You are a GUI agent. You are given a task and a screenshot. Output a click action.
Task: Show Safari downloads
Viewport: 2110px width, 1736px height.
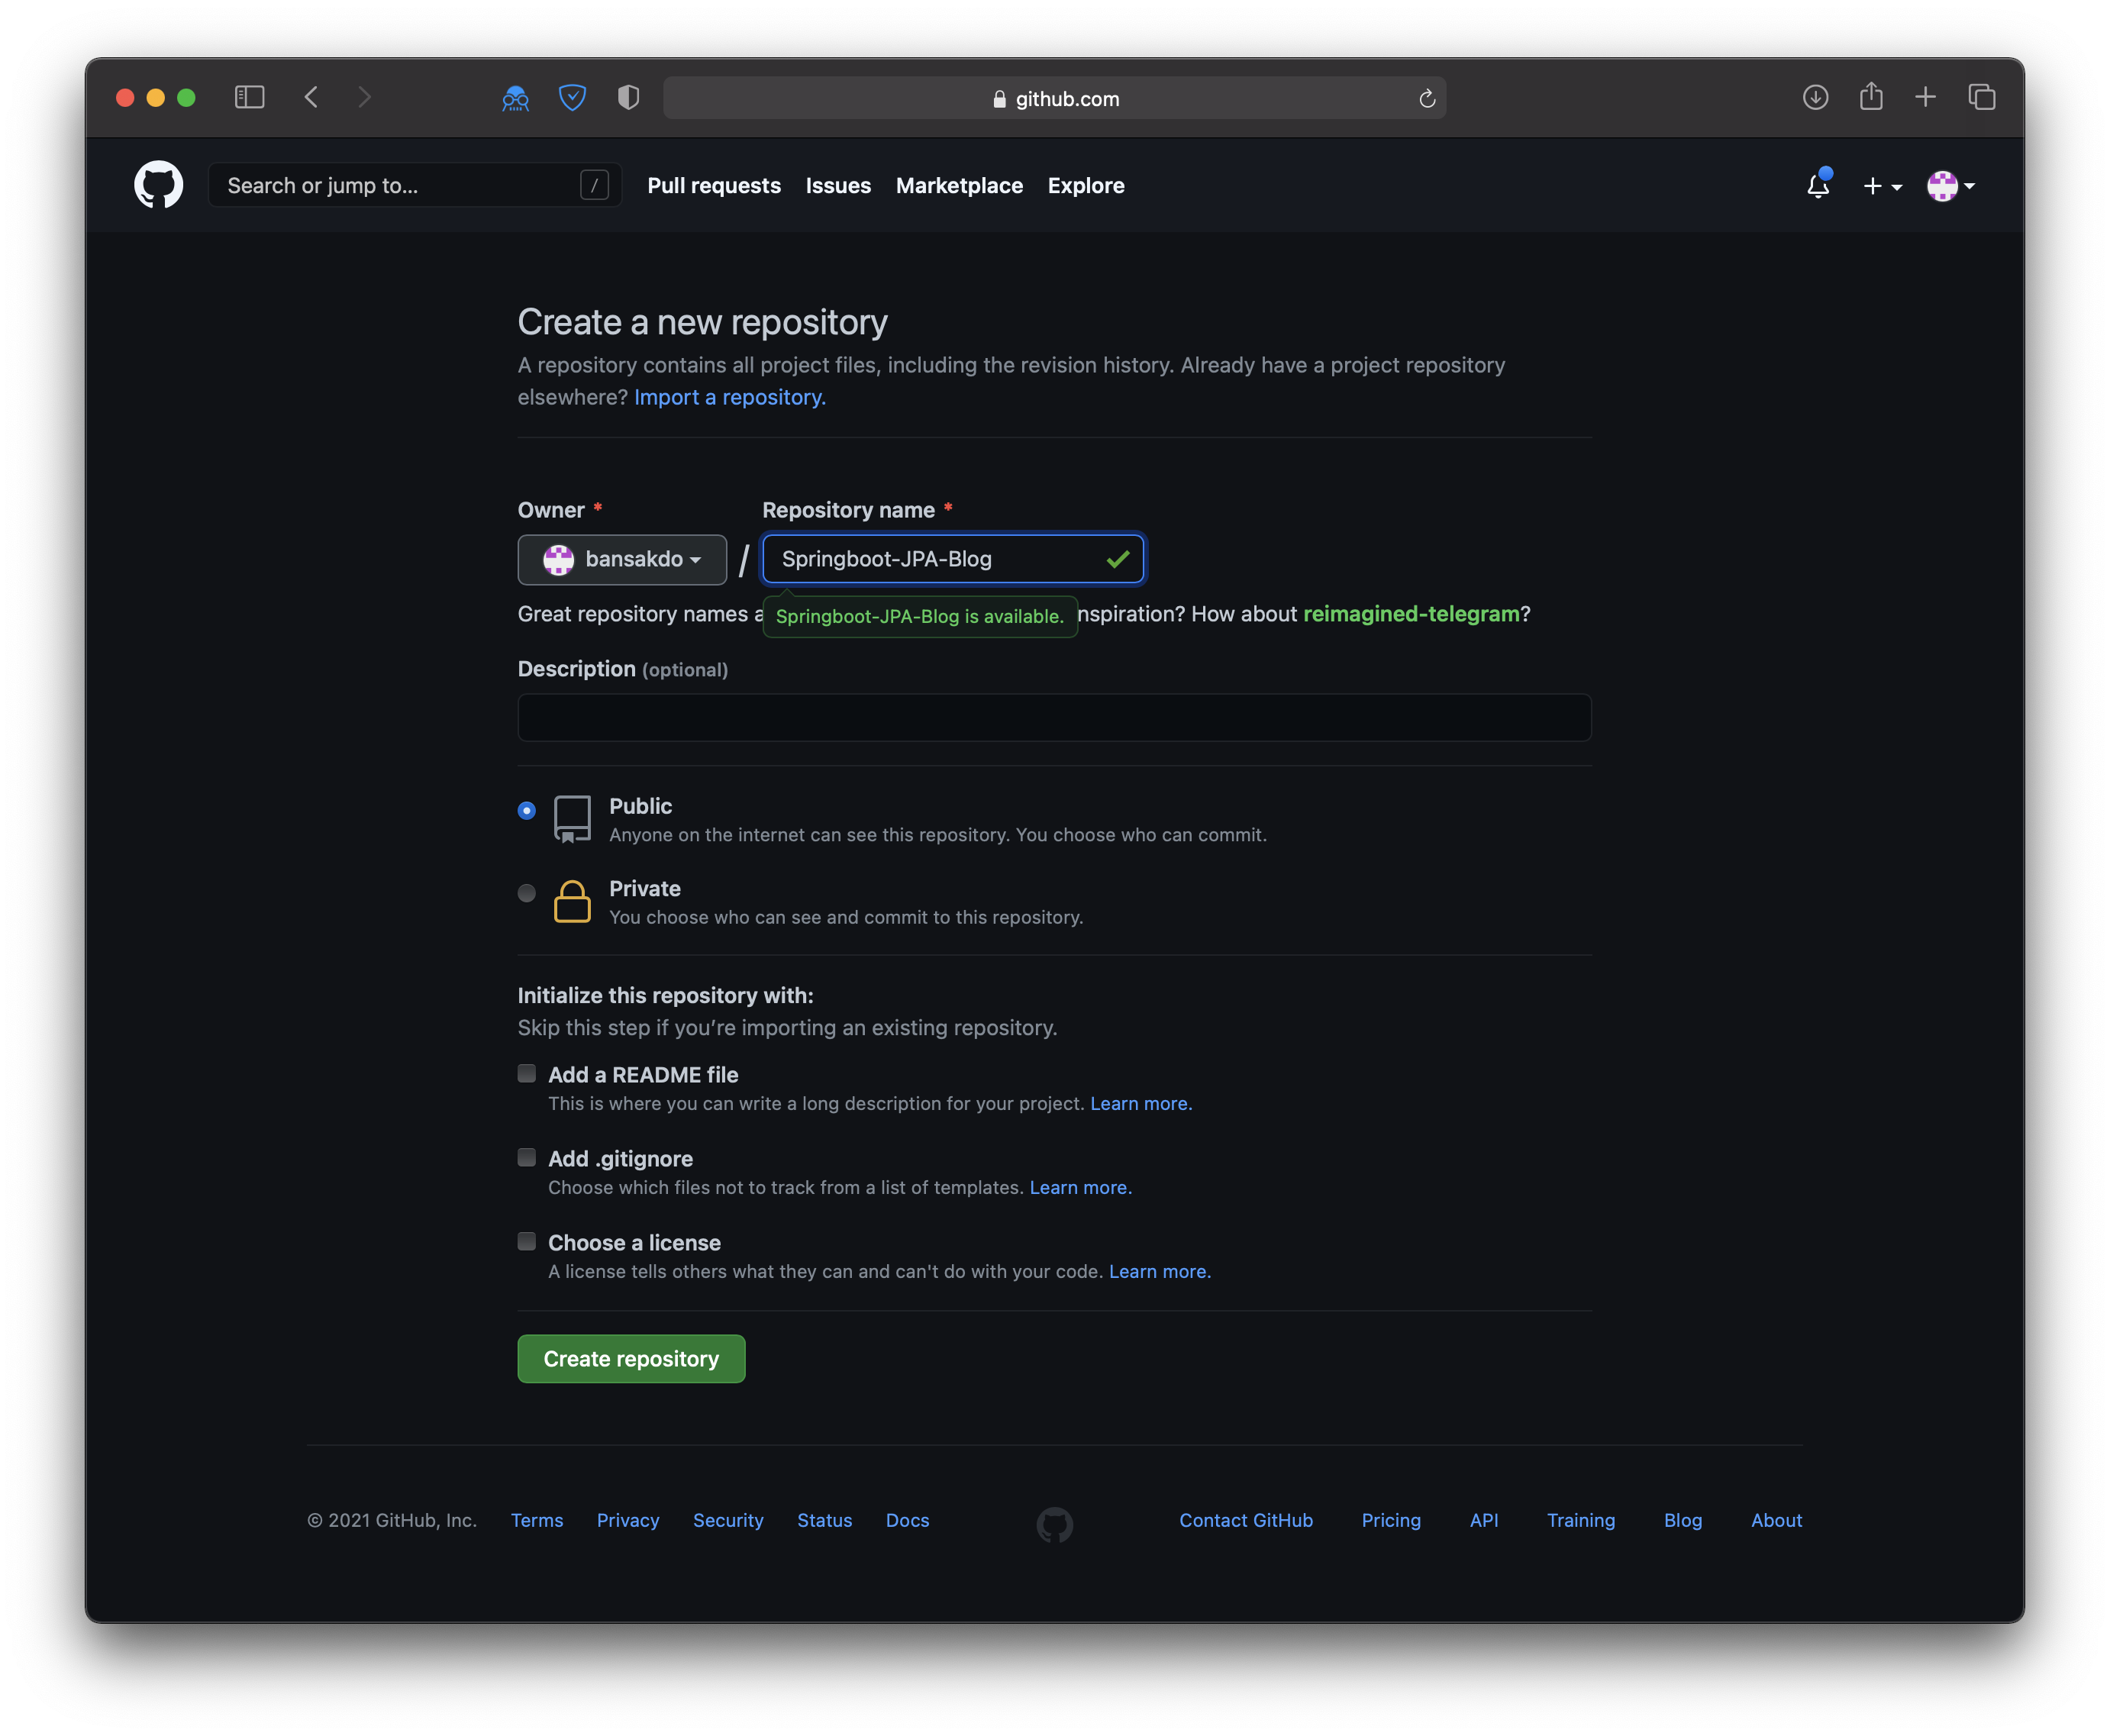click(x=1815, y=97)
